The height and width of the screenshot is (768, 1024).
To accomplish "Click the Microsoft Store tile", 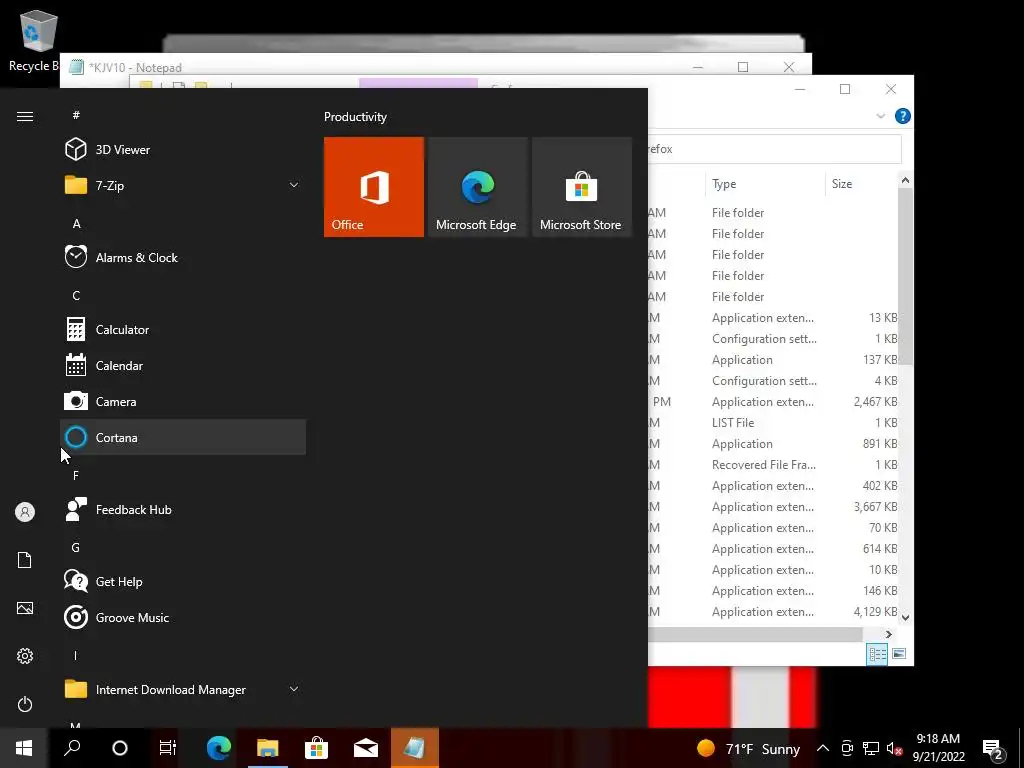I will click(581, 187).
